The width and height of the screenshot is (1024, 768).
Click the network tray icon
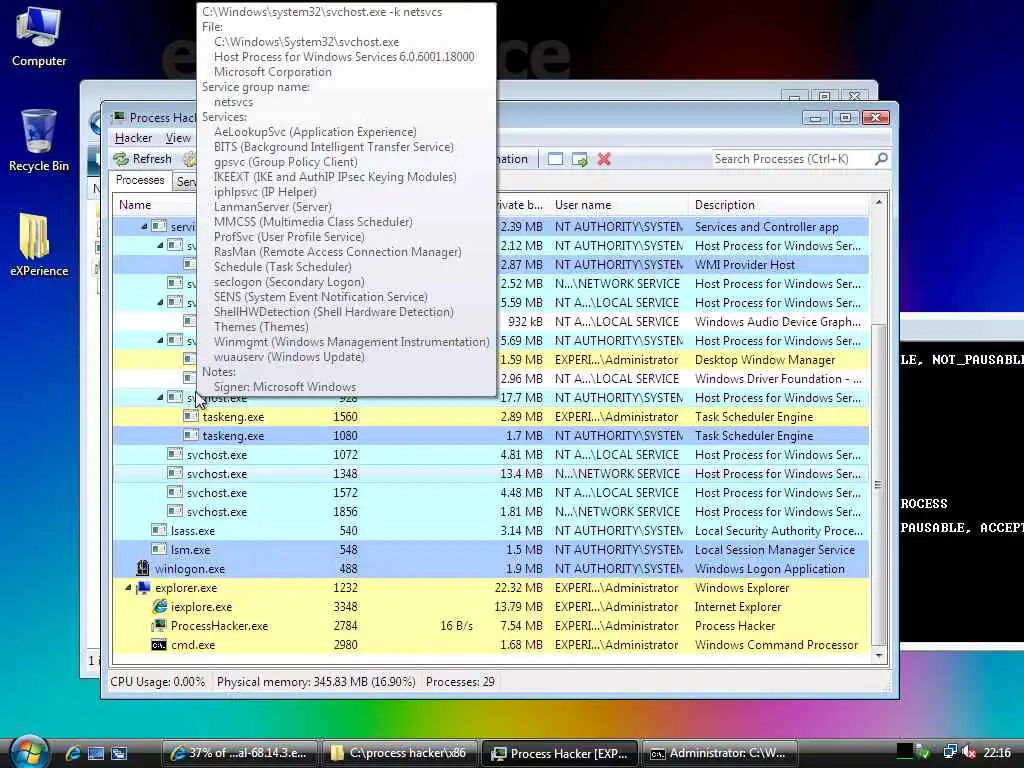point(950,752)
